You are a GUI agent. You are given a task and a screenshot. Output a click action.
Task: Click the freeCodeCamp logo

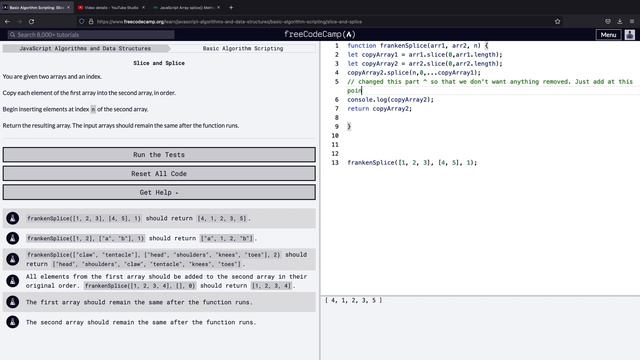(x=320, y=34)
